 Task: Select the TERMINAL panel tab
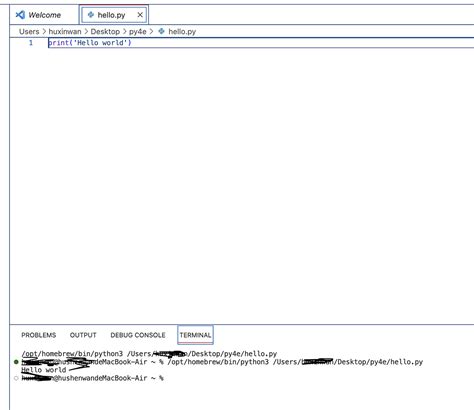click(x=195, y=335)
